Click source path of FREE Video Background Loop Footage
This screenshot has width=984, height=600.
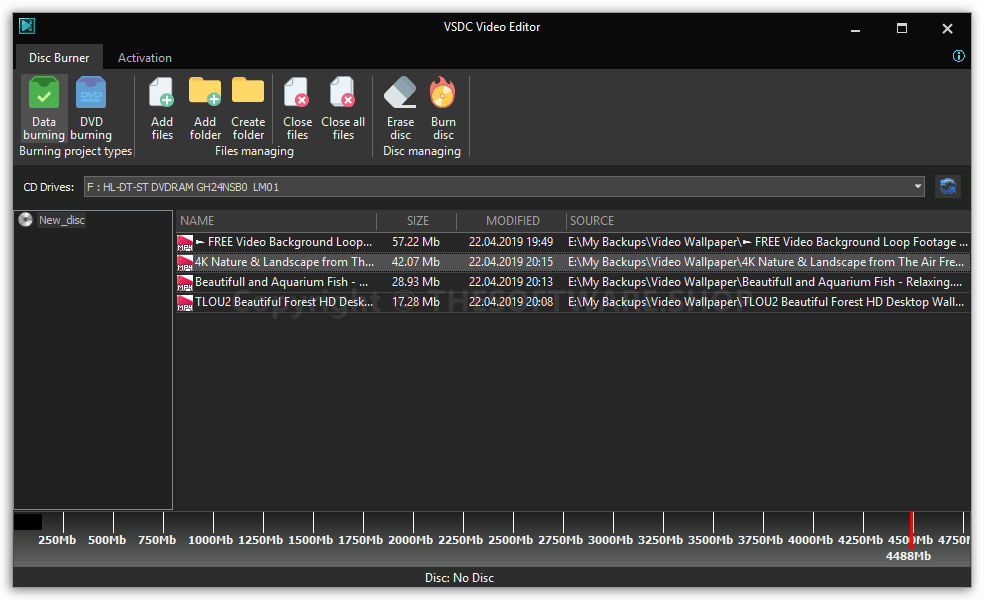point(768,242)
